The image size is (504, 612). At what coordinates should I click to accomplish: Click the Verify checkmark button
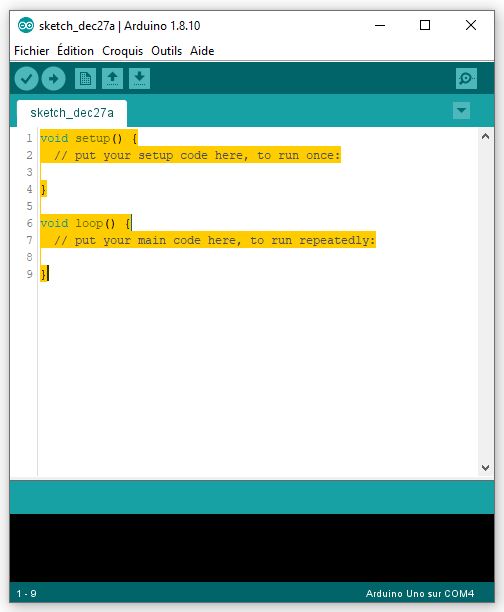(x=26, y=79)
